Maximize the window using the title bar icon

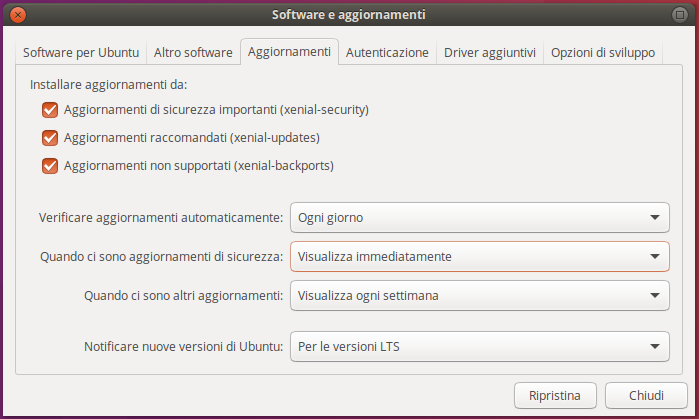tap(681, 15)
